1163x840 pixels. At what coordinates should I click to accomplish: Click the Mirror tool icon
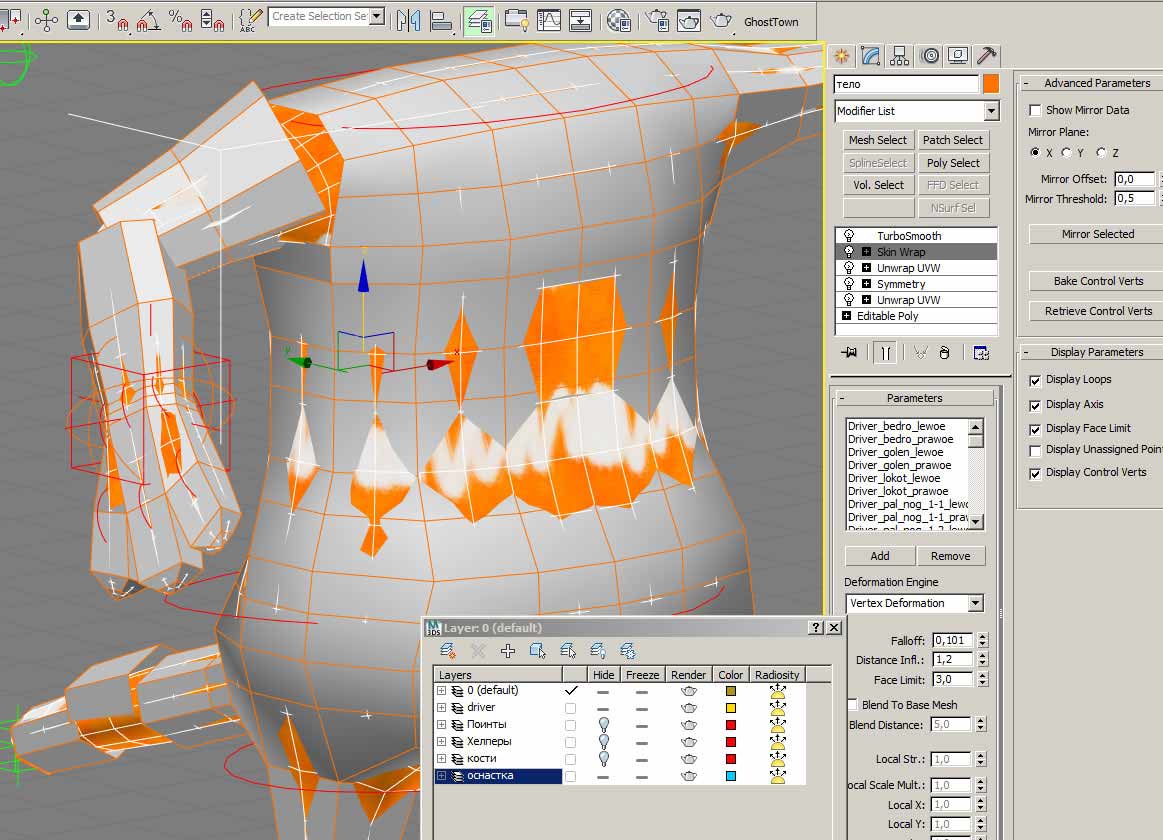tap(408, 19)
